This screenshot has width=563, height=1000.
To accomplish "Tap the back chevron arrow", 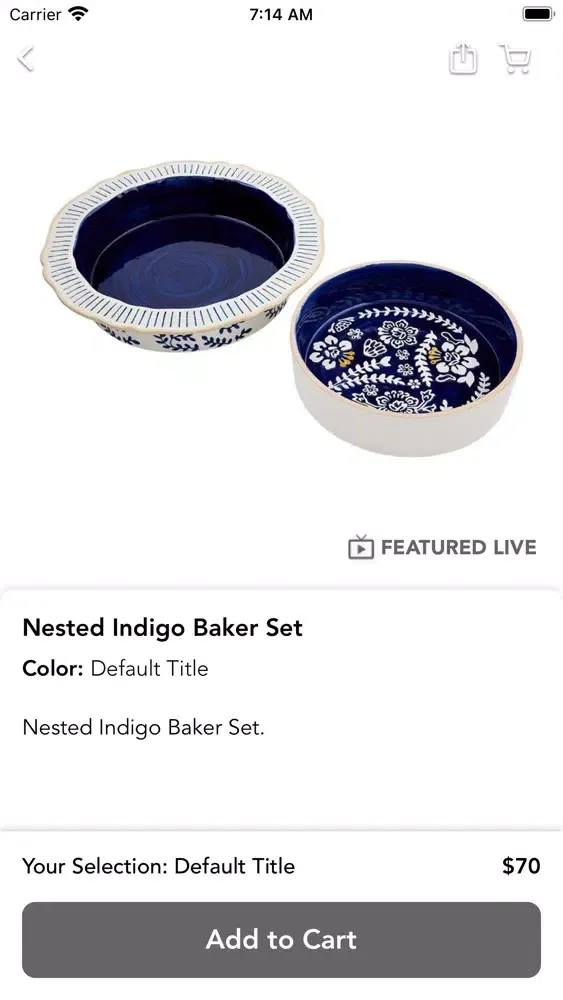I will [25, 59].
